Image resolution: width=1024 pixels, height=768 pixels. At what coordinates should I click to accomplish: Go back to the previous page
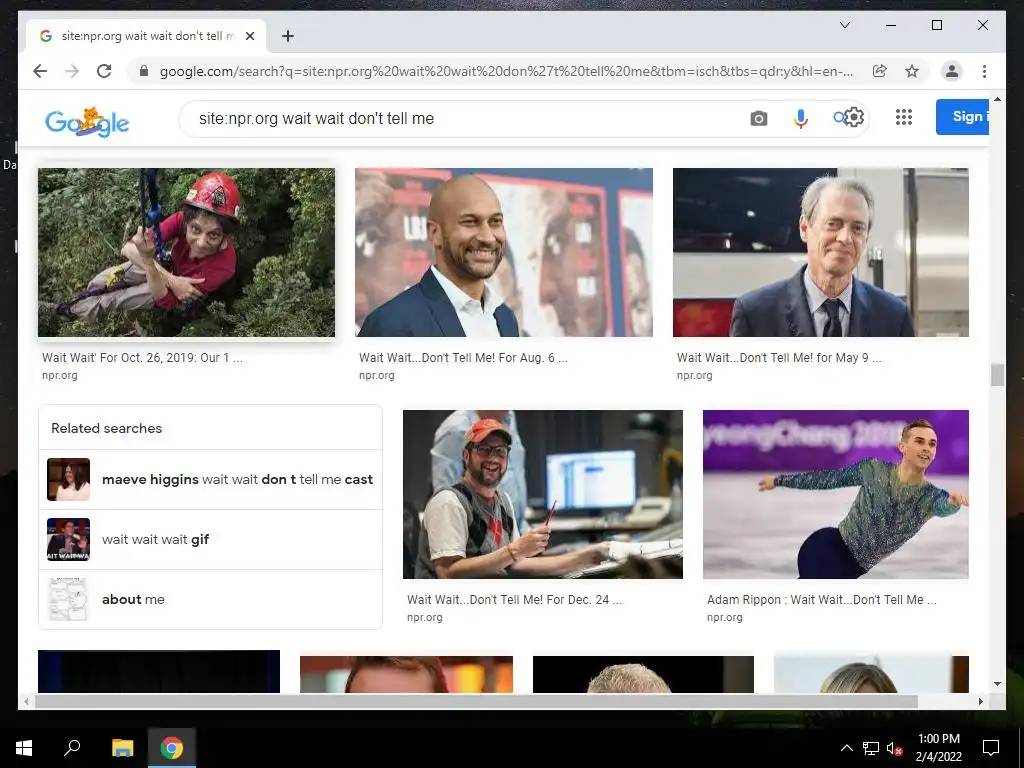point(40,71)
